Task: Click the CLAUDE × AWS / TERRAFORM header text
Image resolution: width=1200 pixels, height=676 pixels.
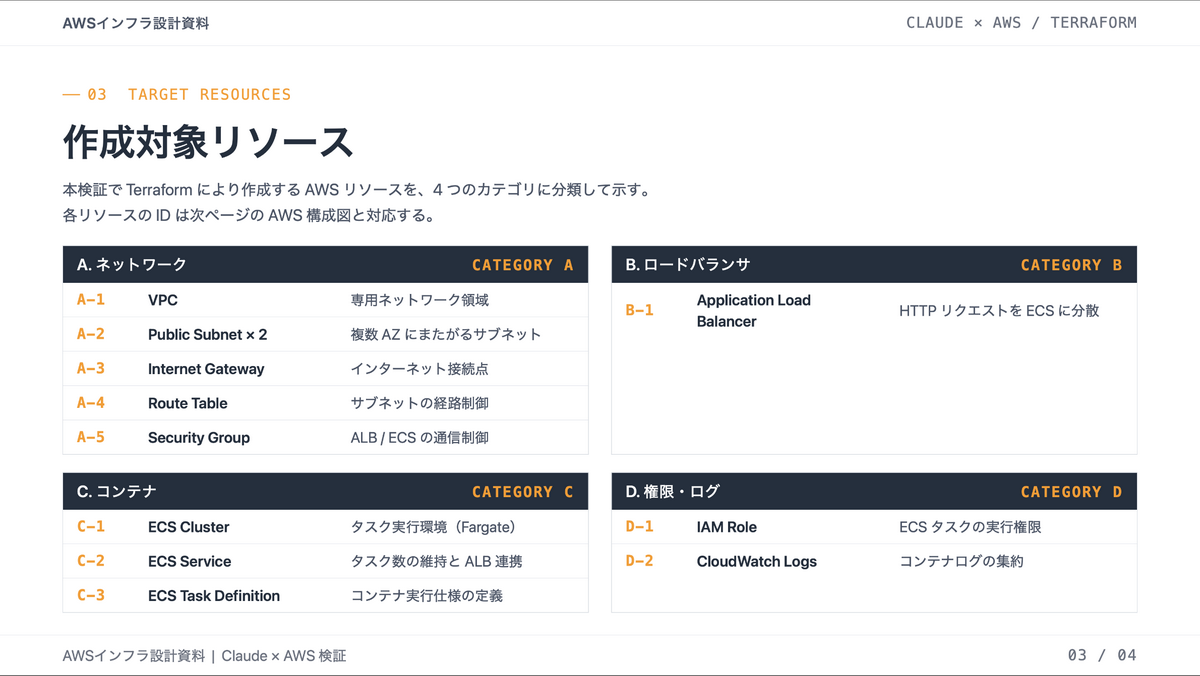Action: pyautogui.click(x=1021, y=23)
